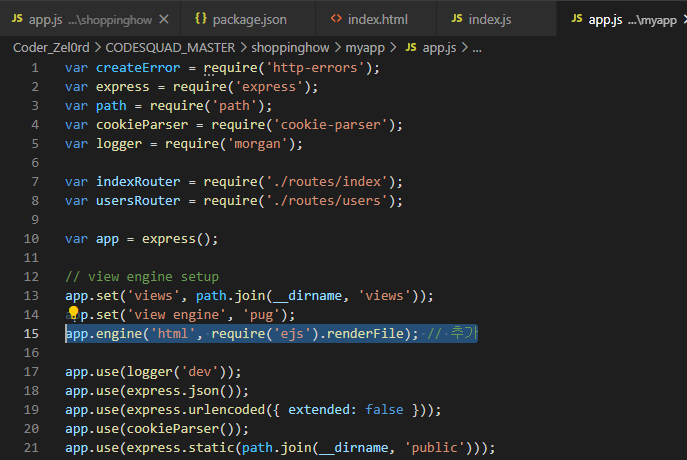This screenshot has width=687, height=460.
Task: Click '추가' comment on line 15
Action: pos(464,333)
